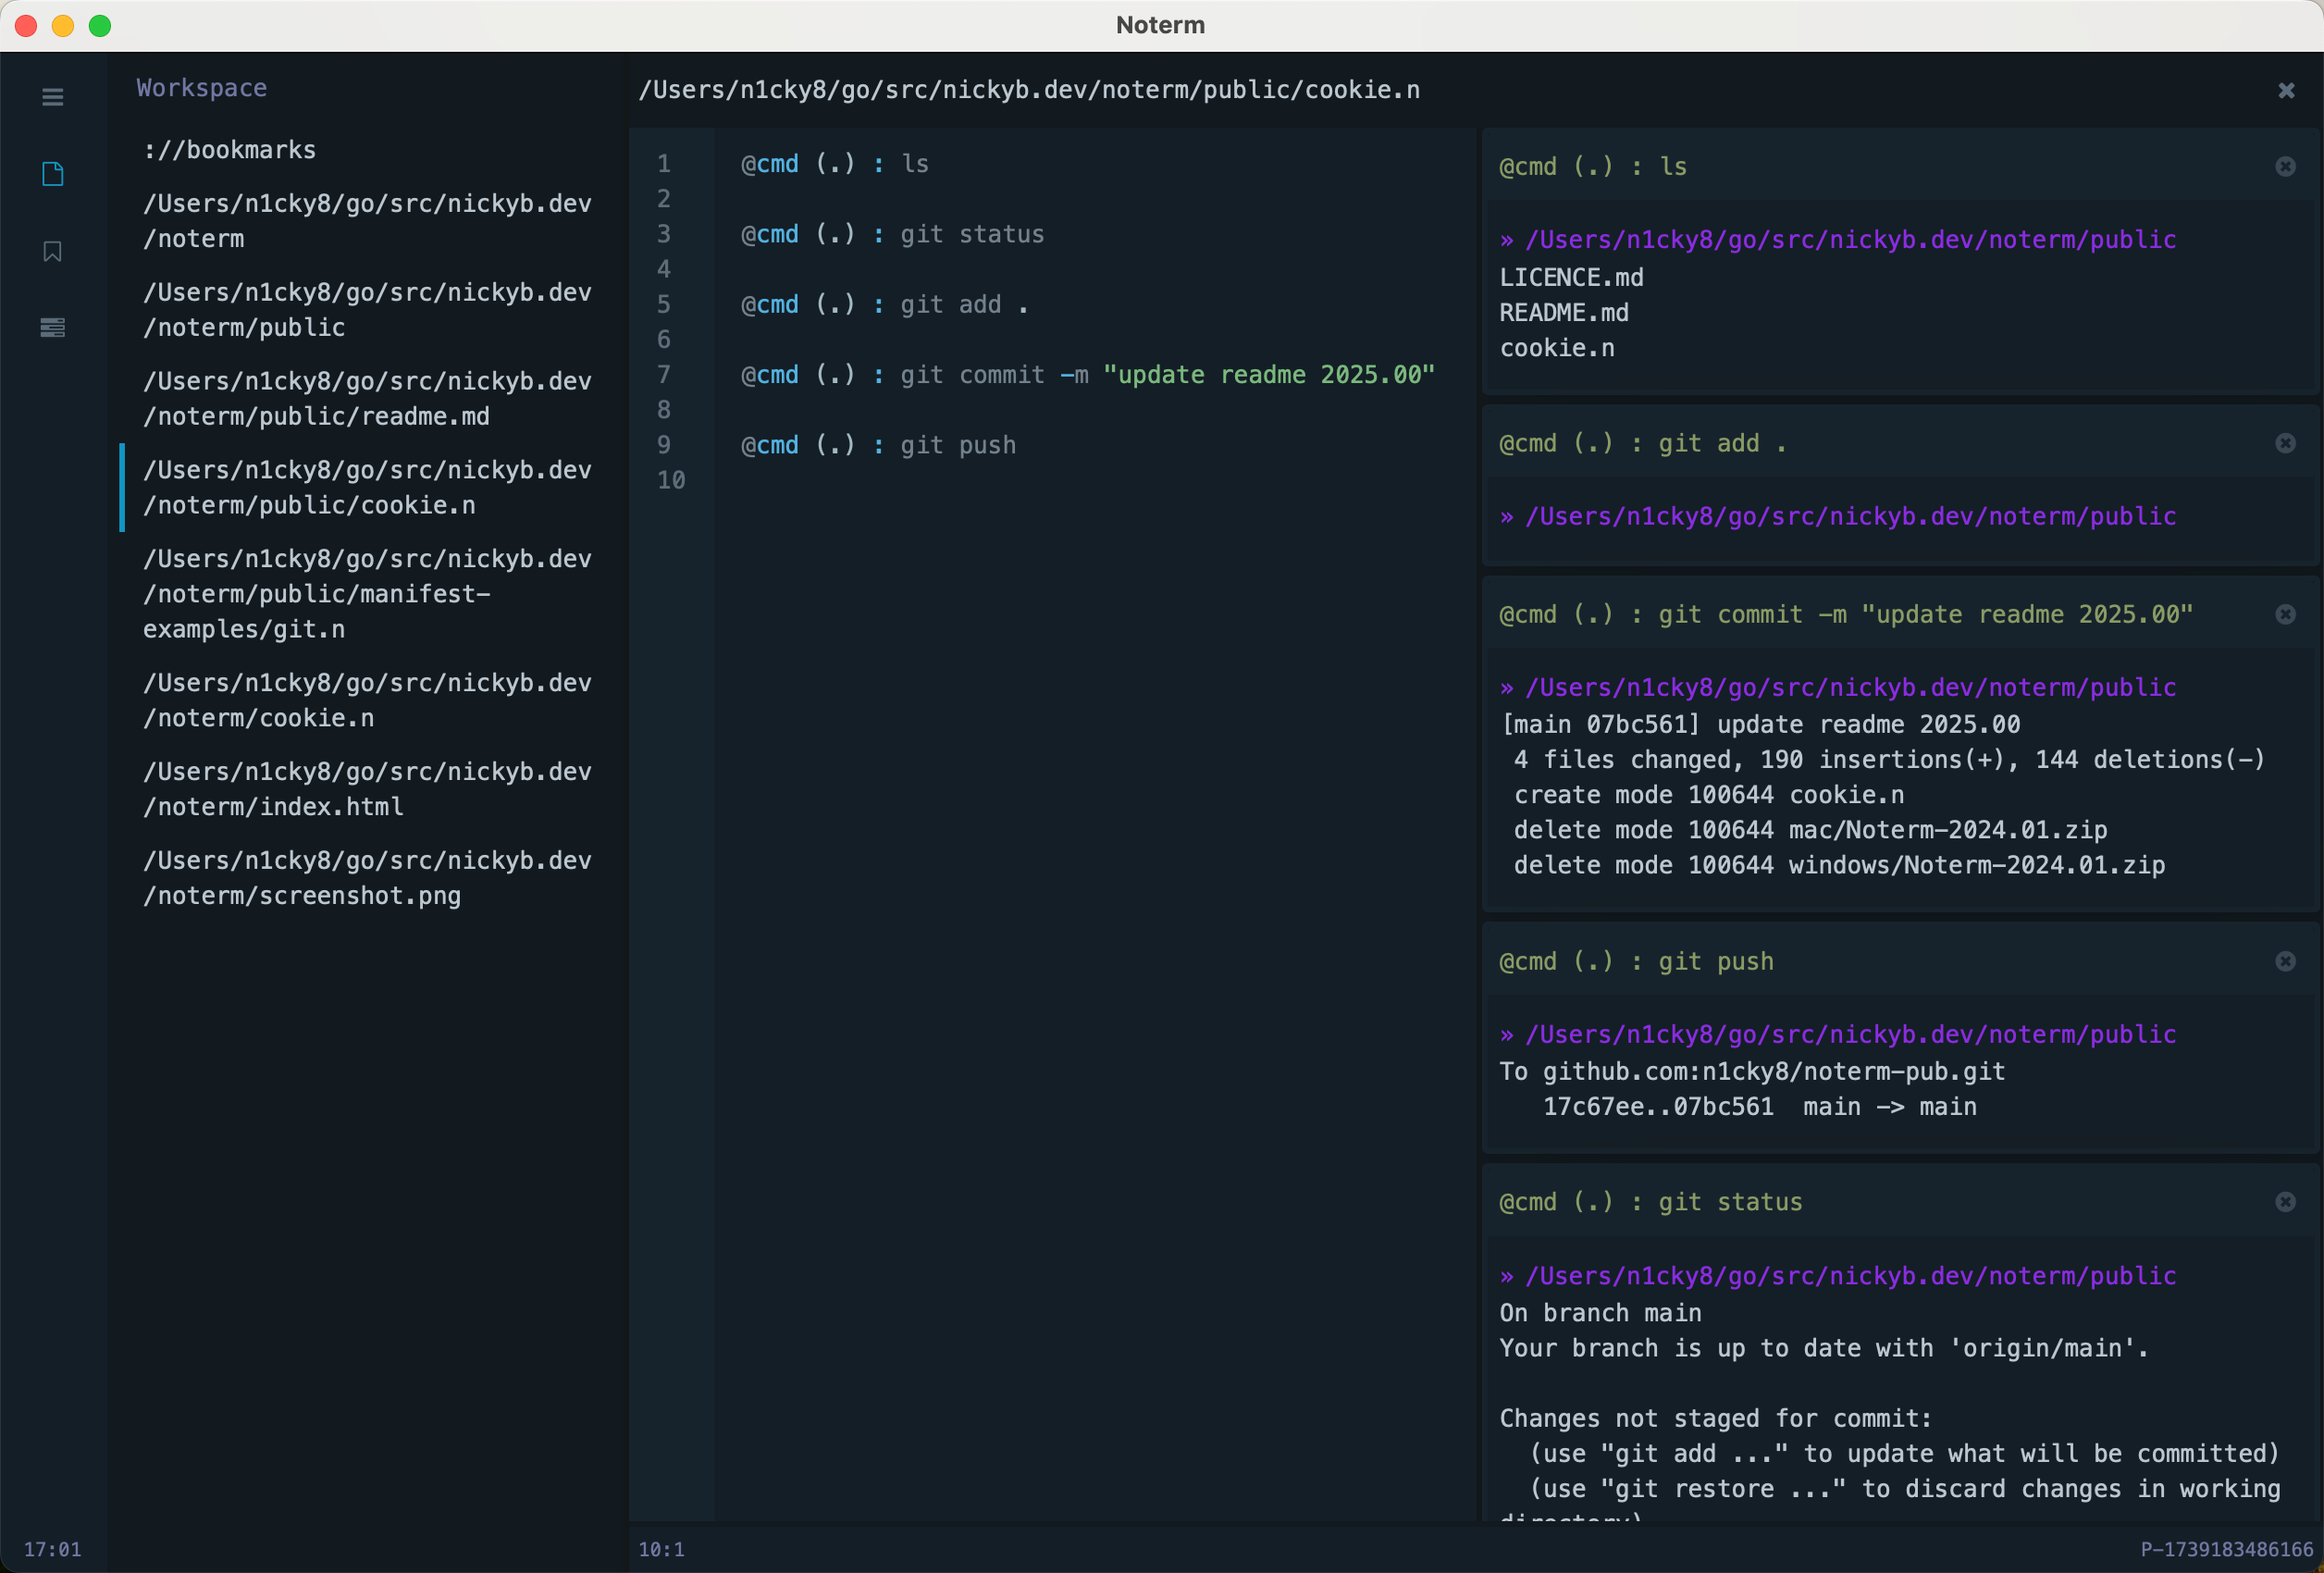Close the cookie.n file with the X icon
This screenshot has width=2324, height=1573.
pos(2286,91)
